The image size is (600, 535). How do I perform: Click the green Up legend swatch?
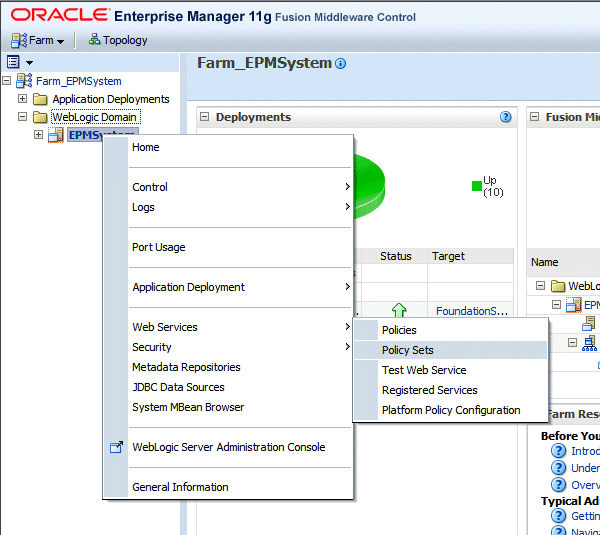tap(476, 186)
